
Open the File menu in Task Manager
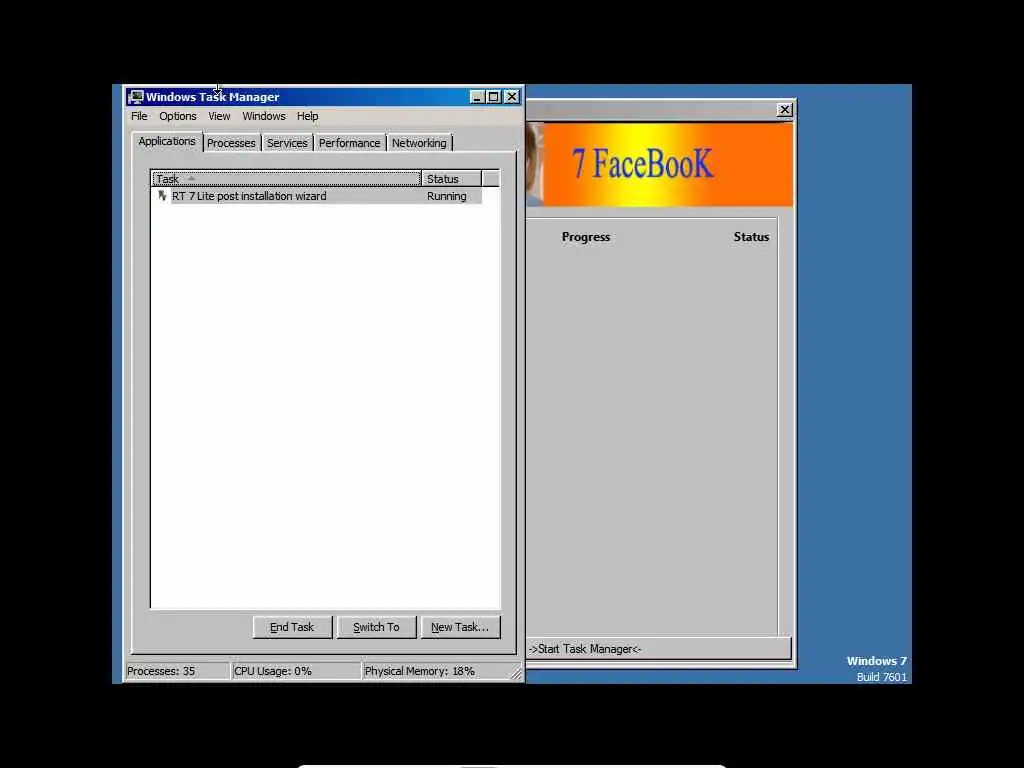click(x=139, y=116)
